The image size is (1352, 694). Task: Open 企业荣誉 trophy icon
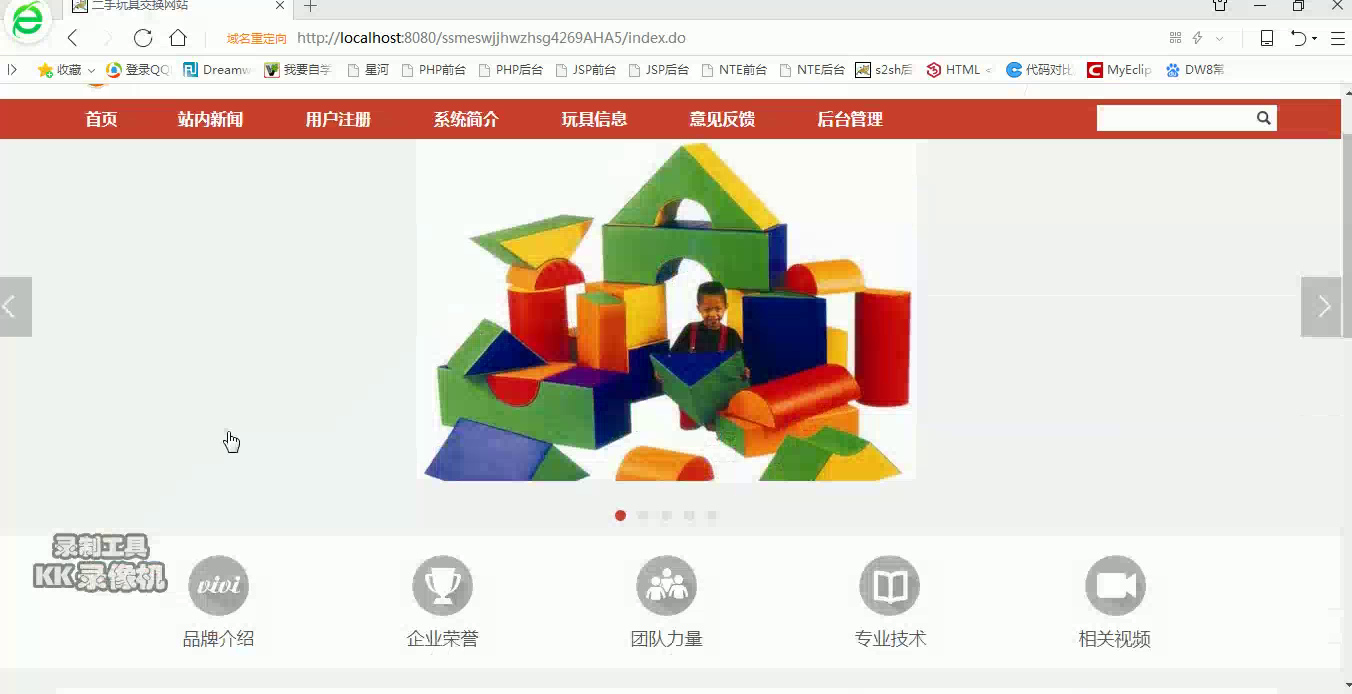442,585
